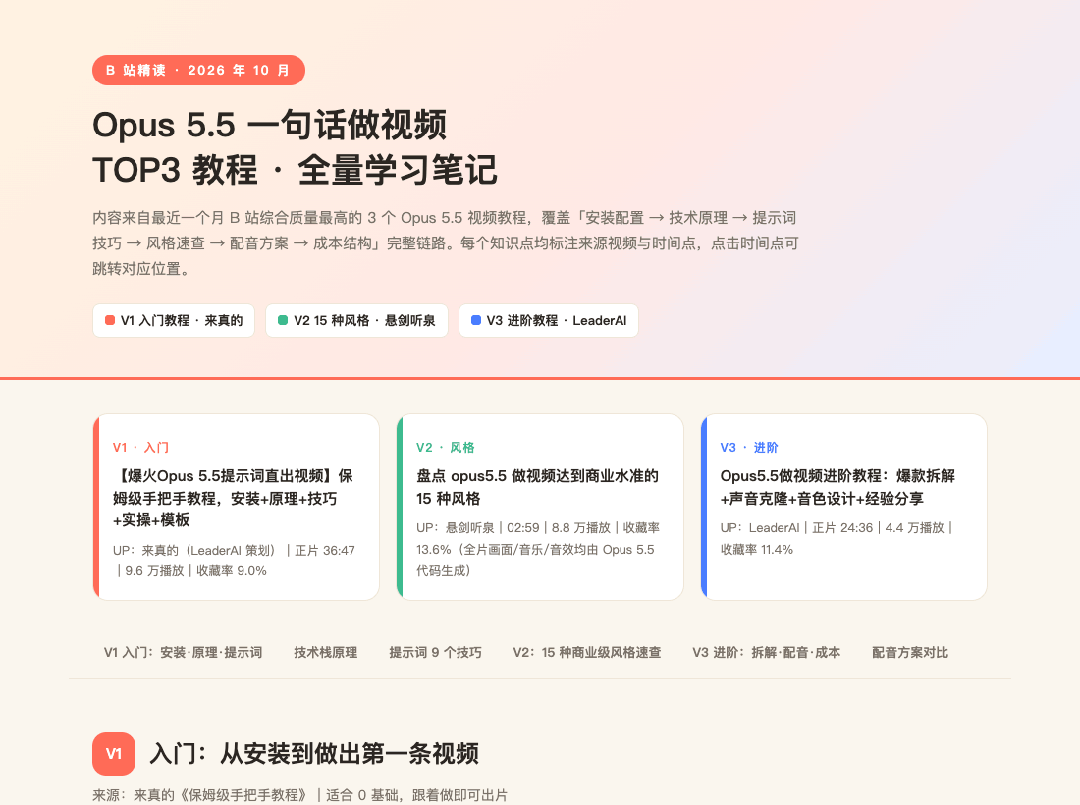Open the 'V1 入门教程 · 来真的' chip
This screenshot has height=805, width=1080.
coord(174,321)
